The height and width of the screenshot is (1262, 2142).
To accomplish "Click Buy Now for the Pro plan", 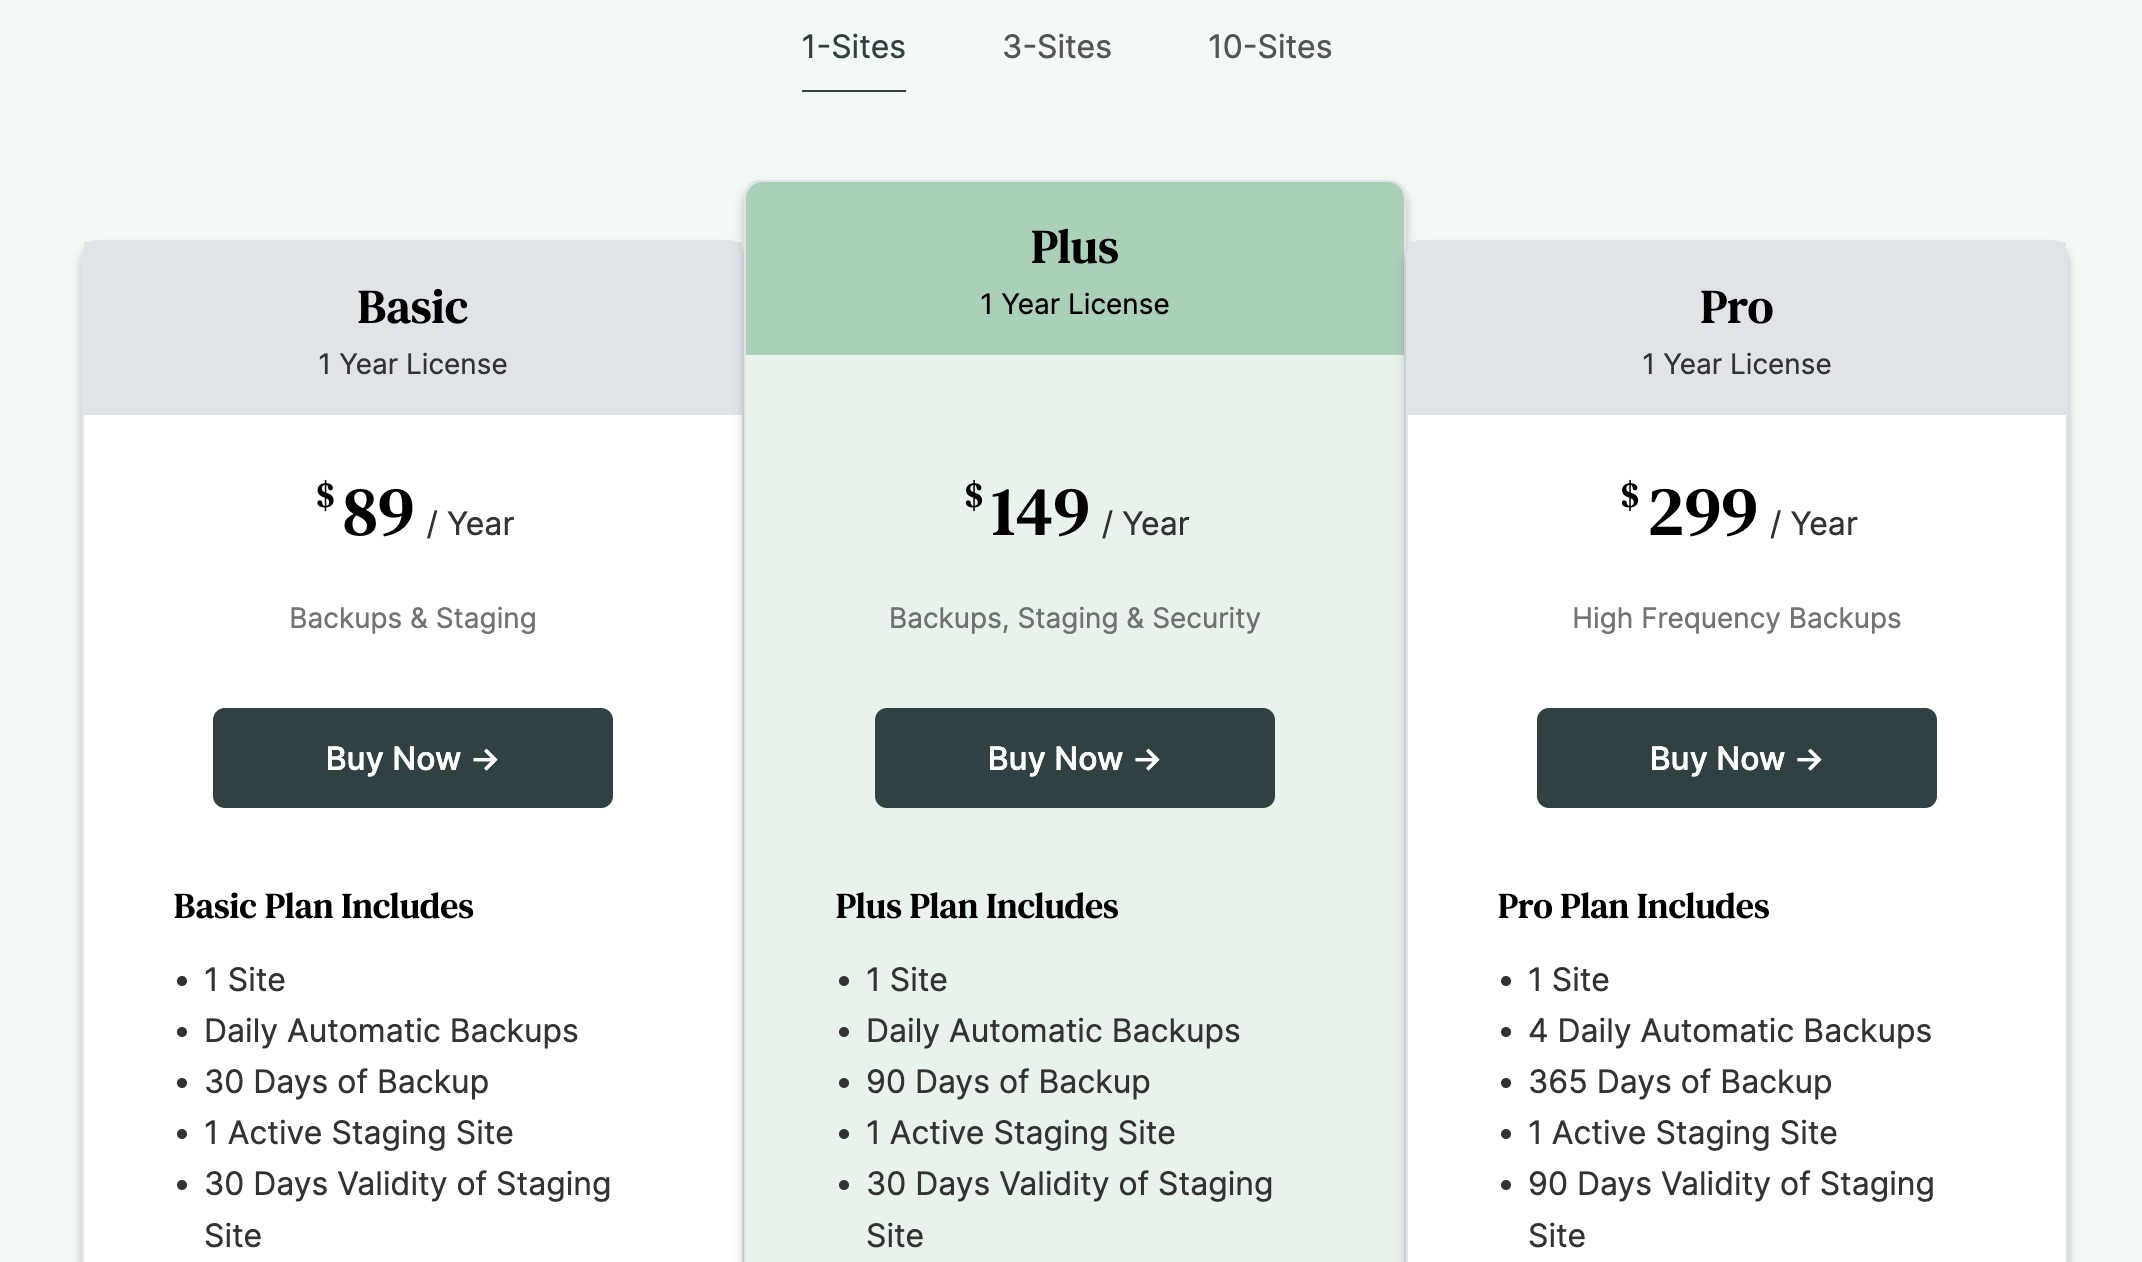I will pyautogui.click(x=1736, y=758).
